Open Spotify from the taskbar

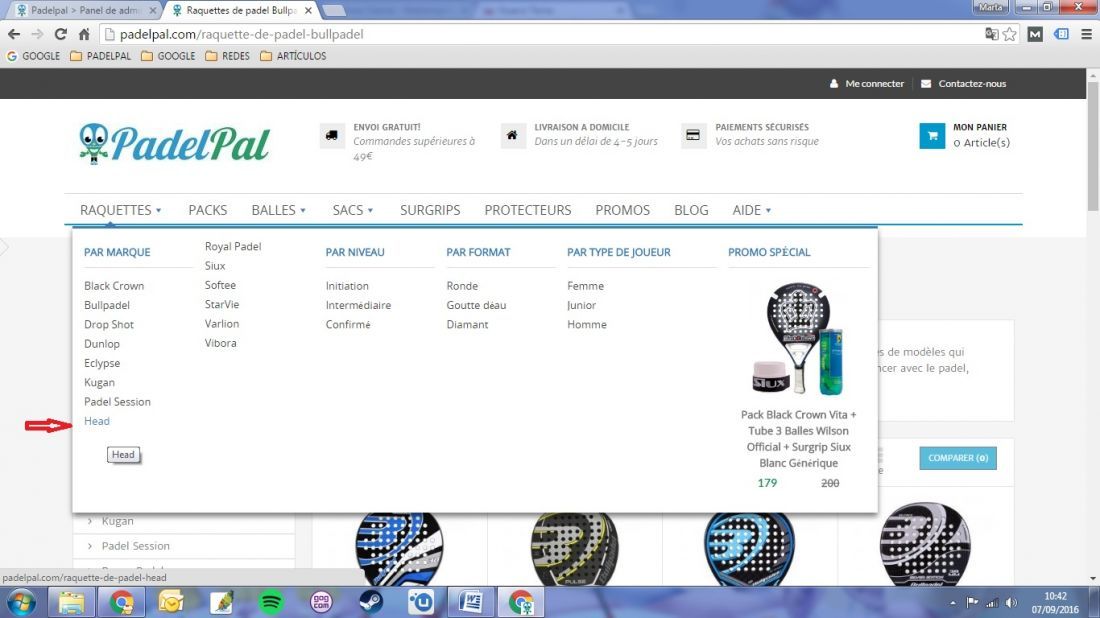pos(271,603)
